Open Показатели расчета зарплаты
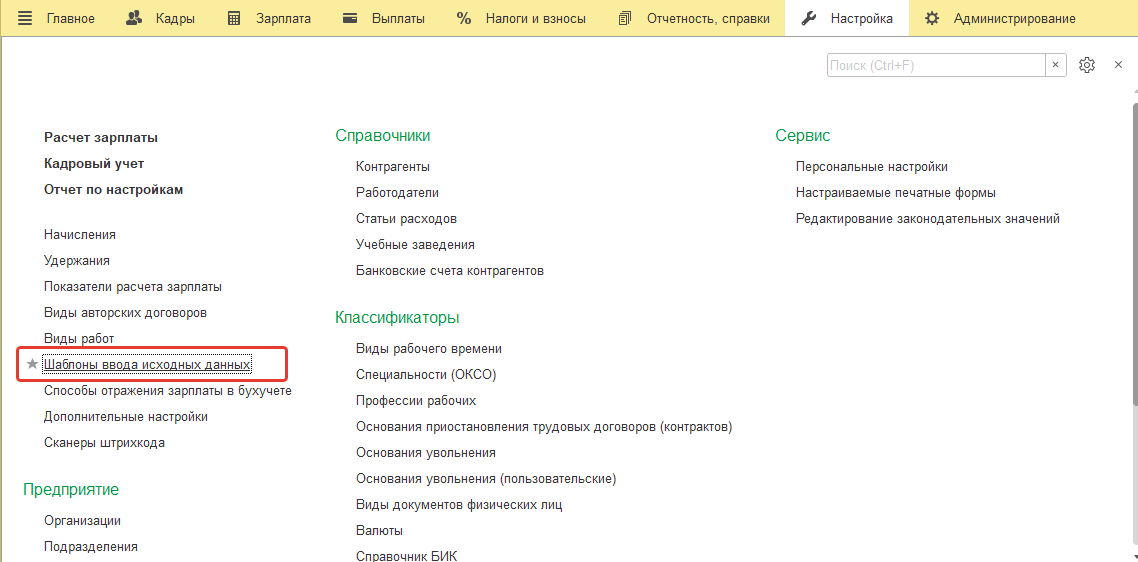1138x562 pixels. point(133,286)
